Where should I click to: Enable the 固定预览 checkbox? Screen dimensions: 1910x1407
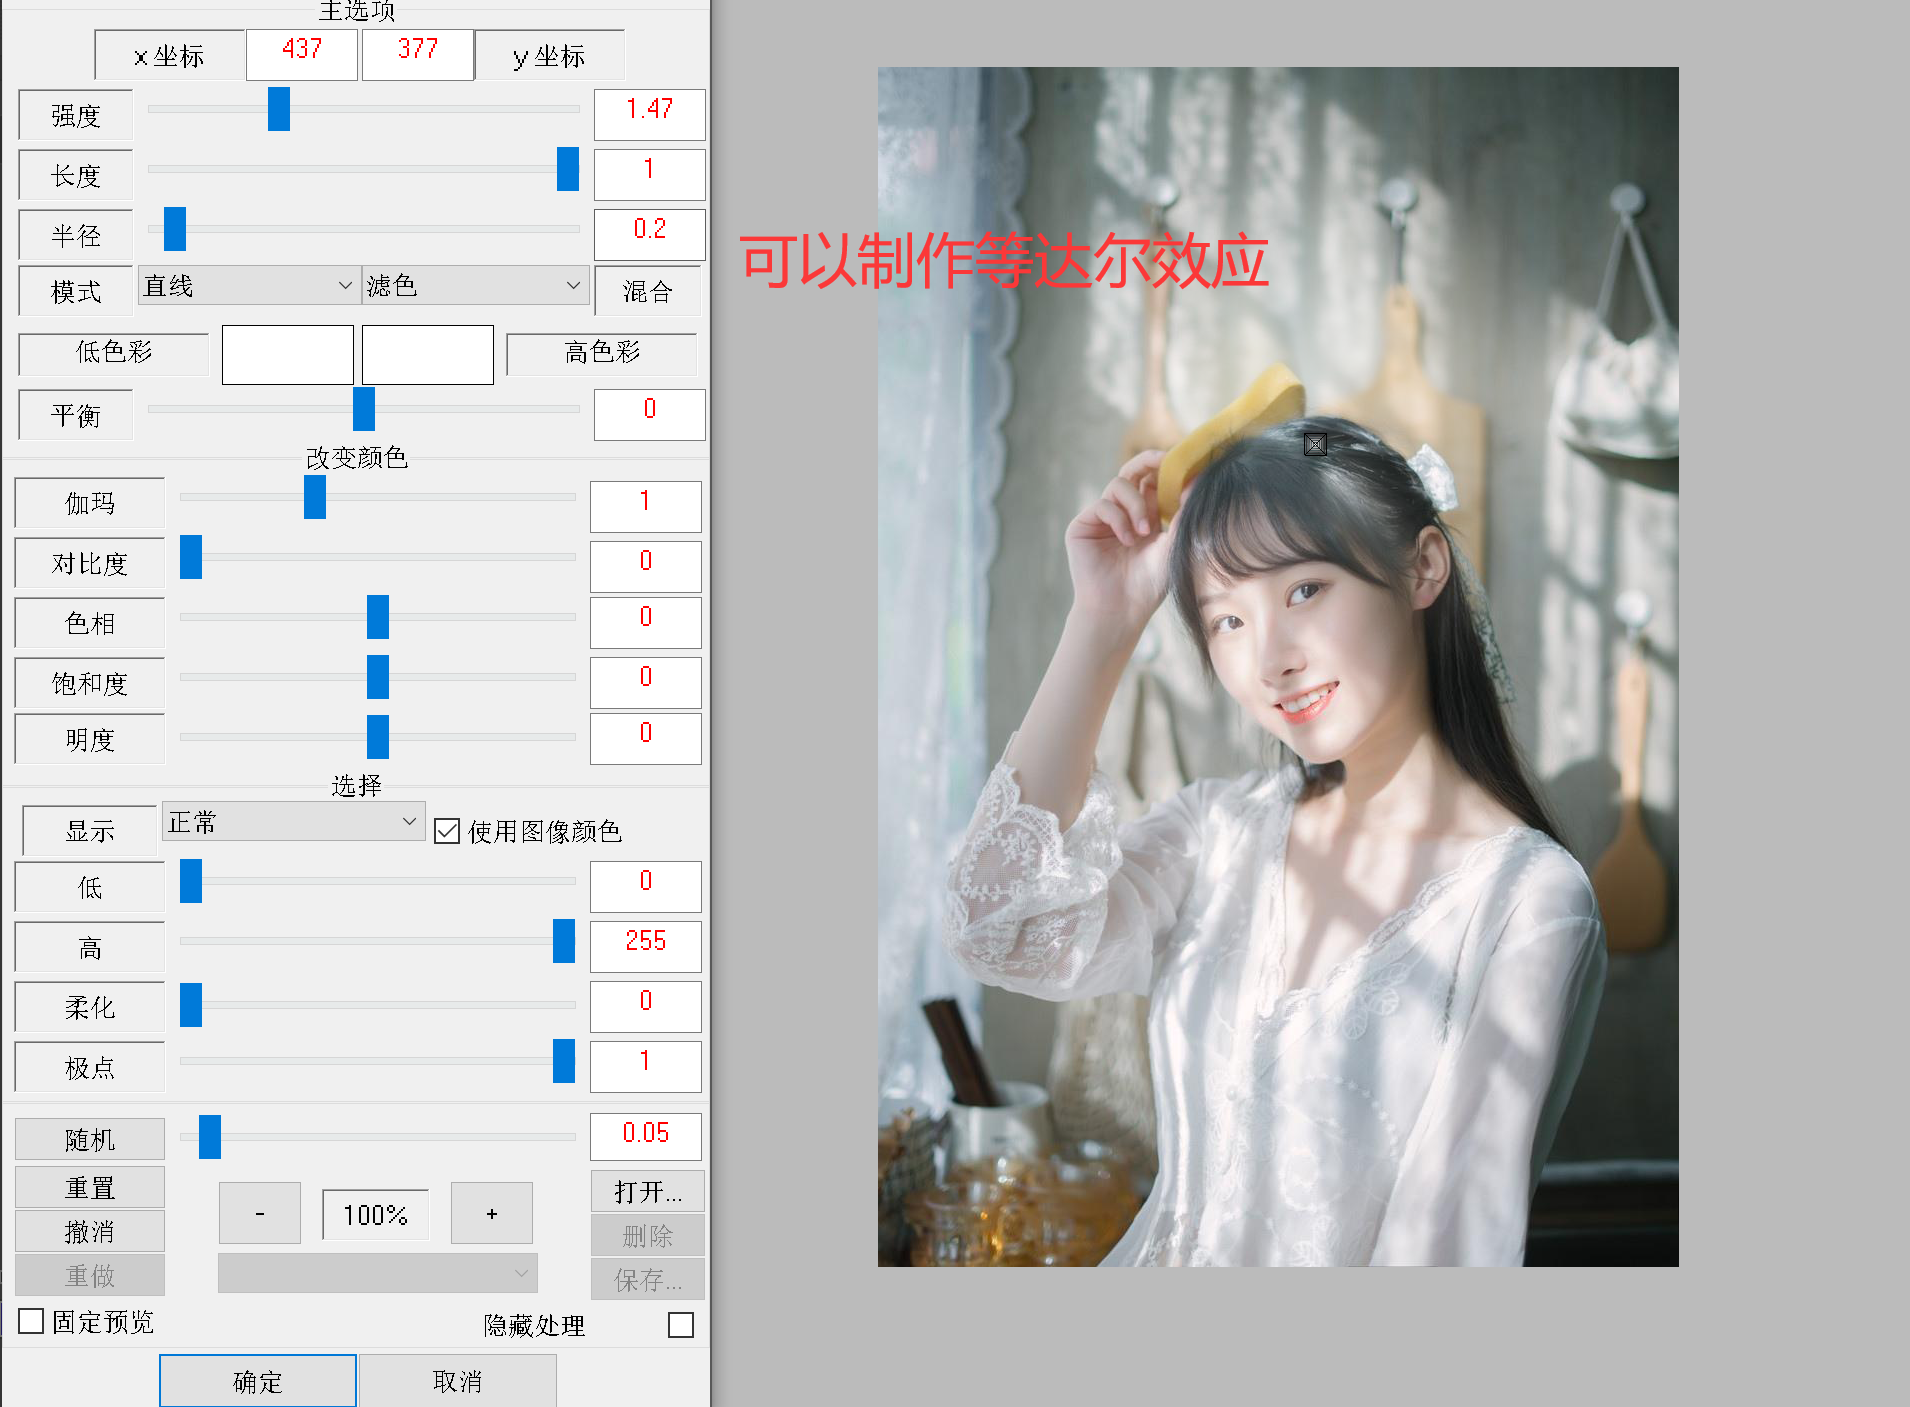tap(30, 1321)
